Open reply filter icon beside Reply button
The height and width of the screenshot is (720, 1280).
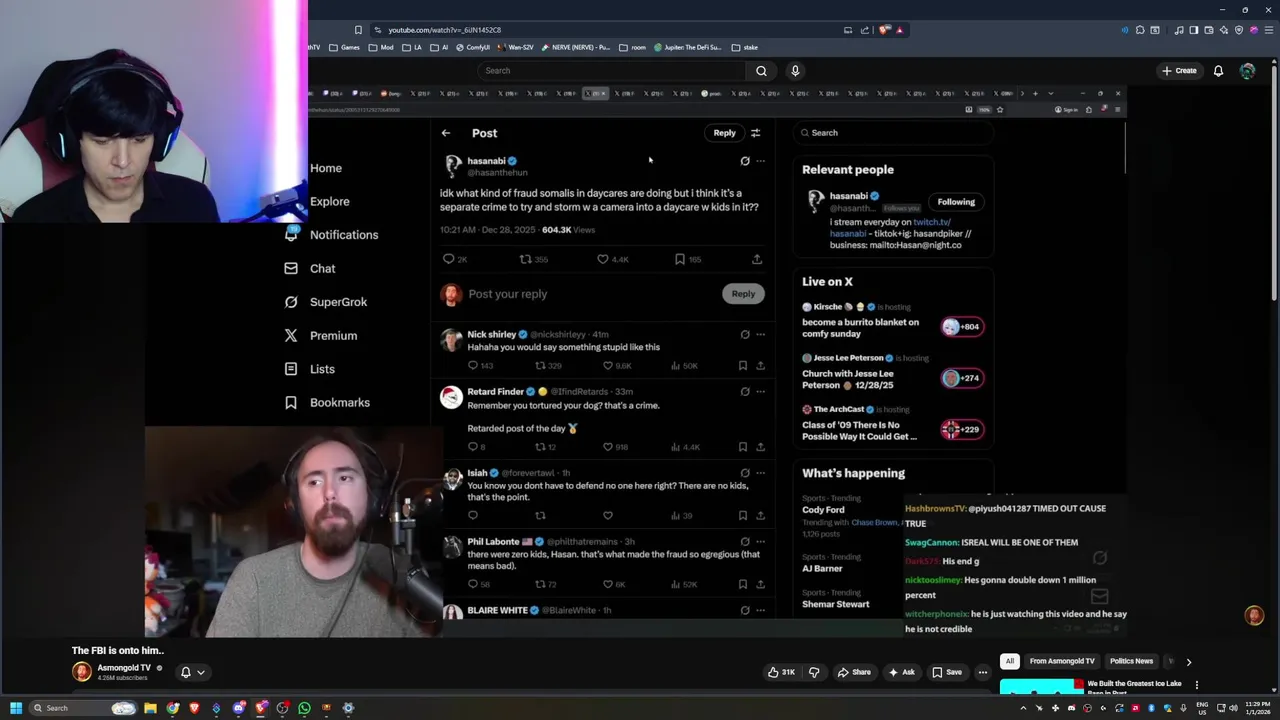point(755,133)
